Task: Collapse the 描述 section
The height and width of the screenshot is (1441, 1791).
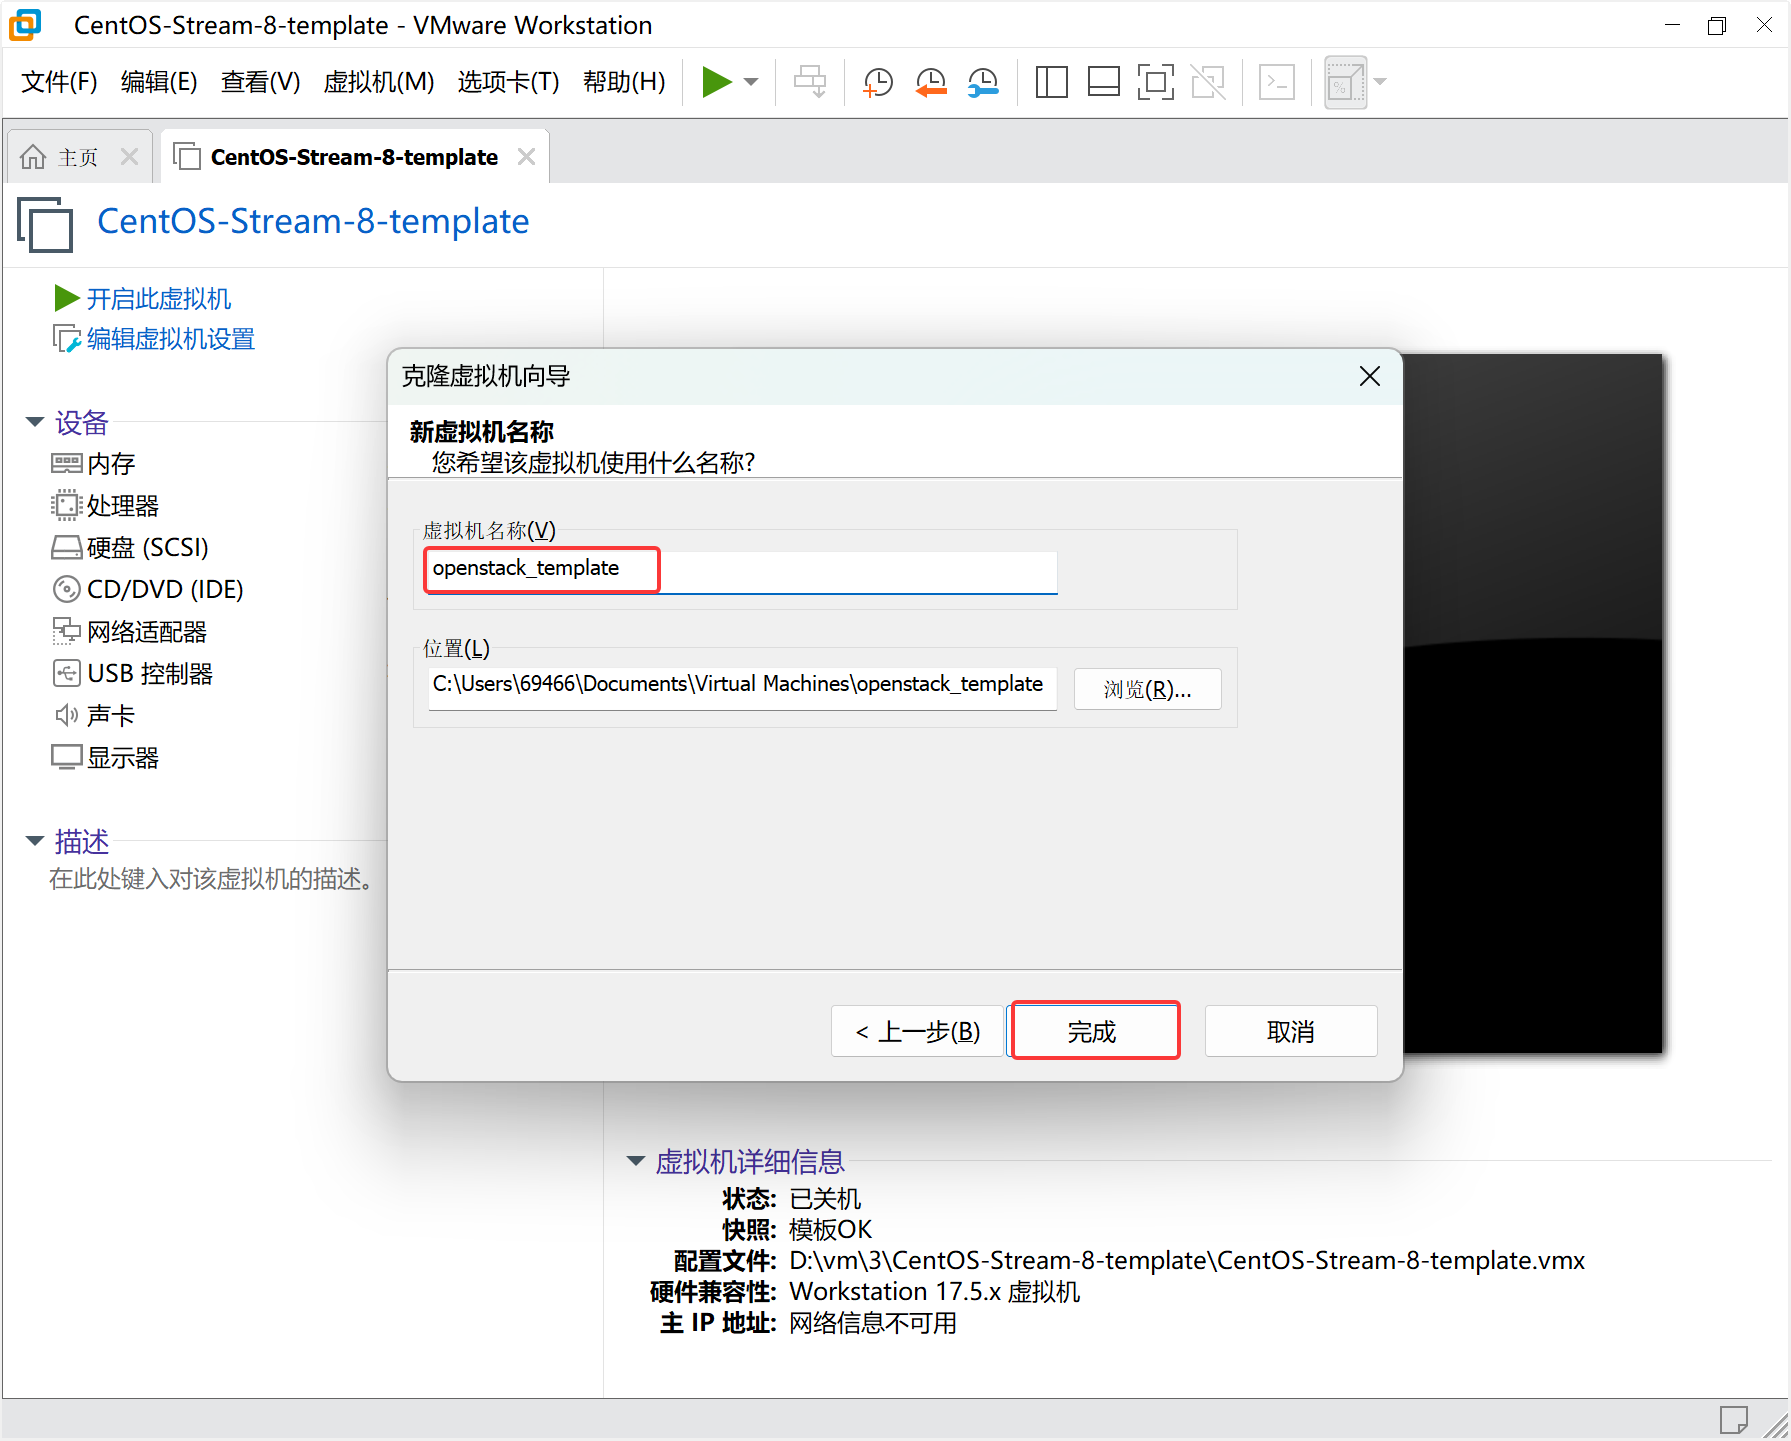Action: (x=35, y=841)
